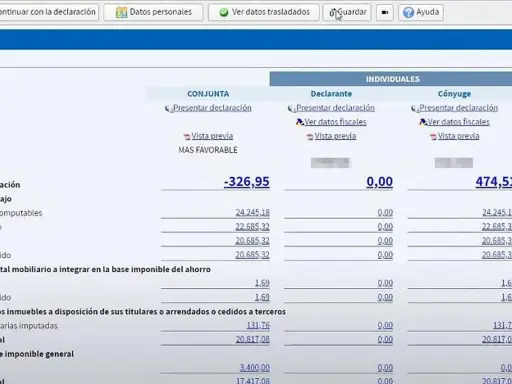The height and width of the screenshot is (384, 512).
Task: Open Ayuda help
Action: (421, 12)
